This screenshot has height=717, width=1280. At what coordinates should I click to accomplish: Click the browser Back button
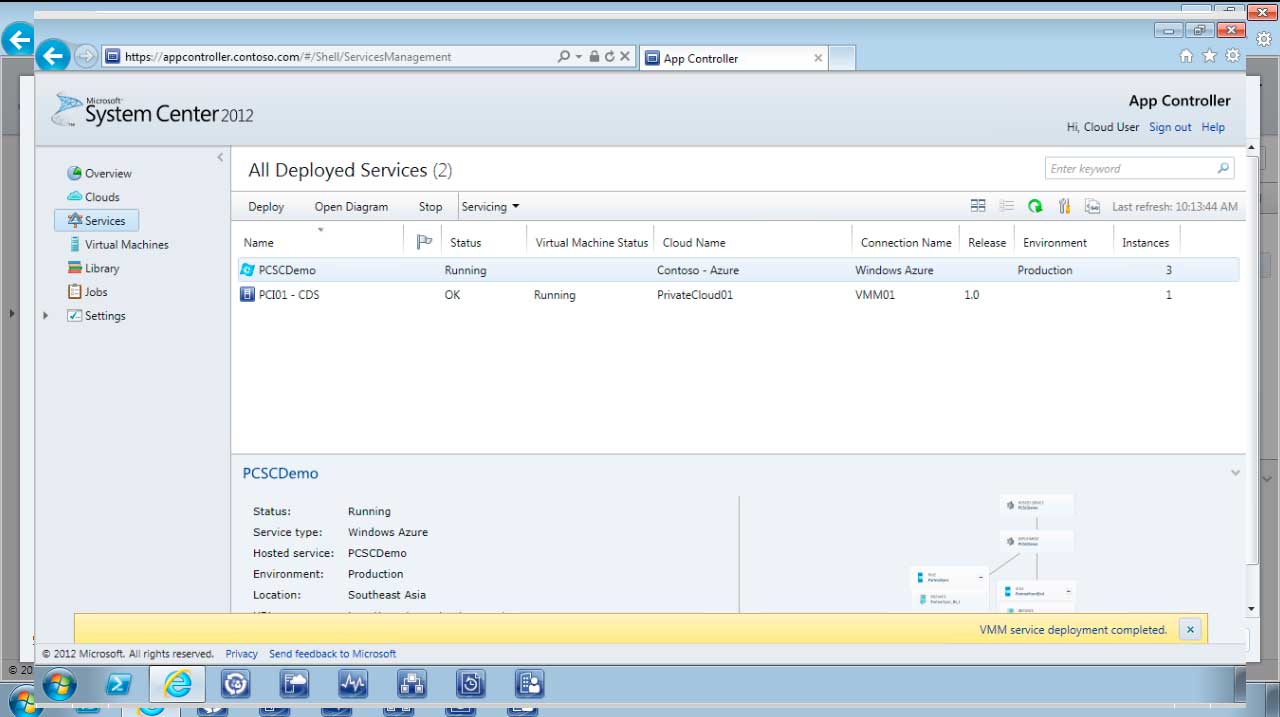coord(53,57)
